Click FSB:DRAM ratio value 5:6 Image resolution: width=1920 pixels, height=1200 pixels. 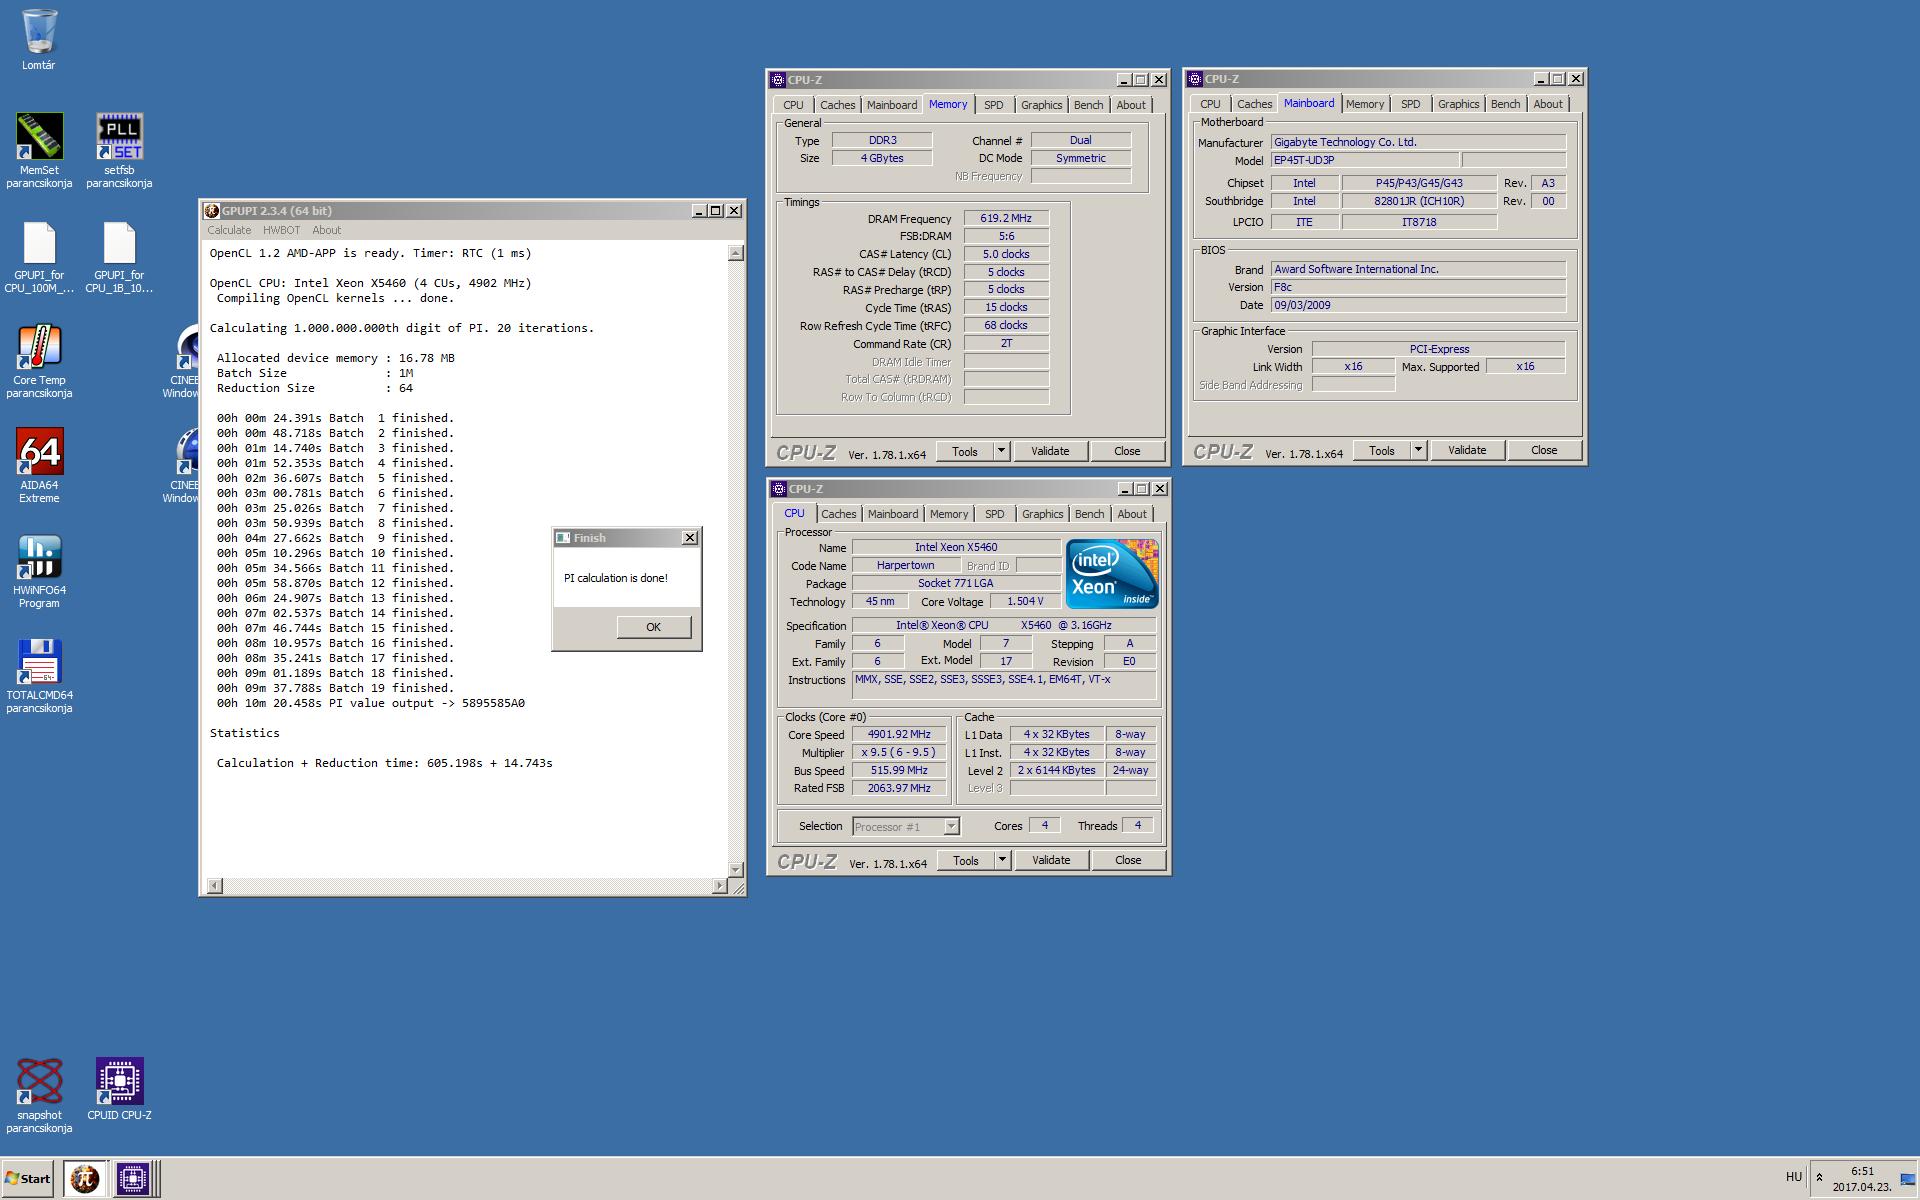tap(1006, 236)
